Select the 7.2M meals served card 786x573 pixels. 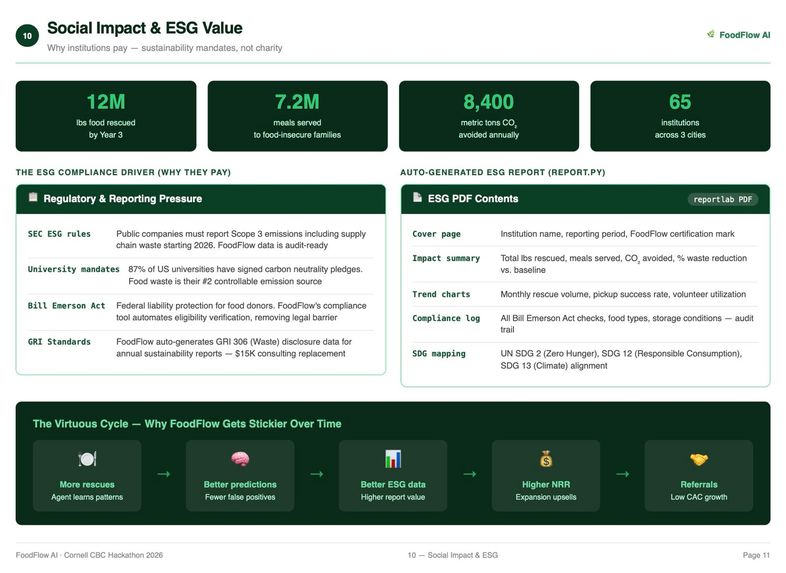[297, 116]
